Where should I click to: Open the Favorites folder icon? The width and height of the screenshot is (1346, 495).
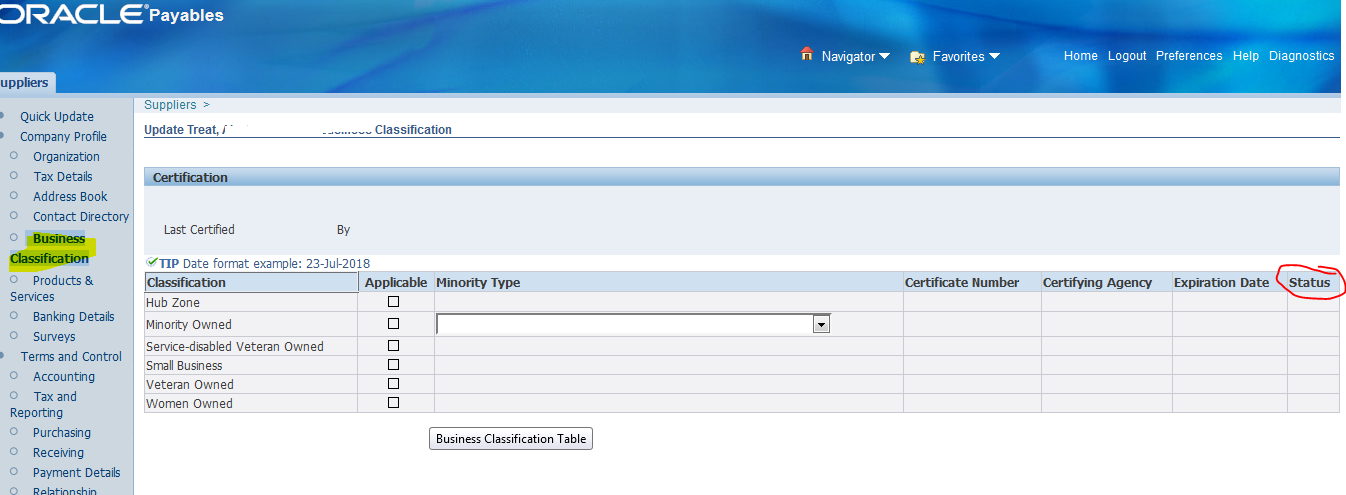917,57
